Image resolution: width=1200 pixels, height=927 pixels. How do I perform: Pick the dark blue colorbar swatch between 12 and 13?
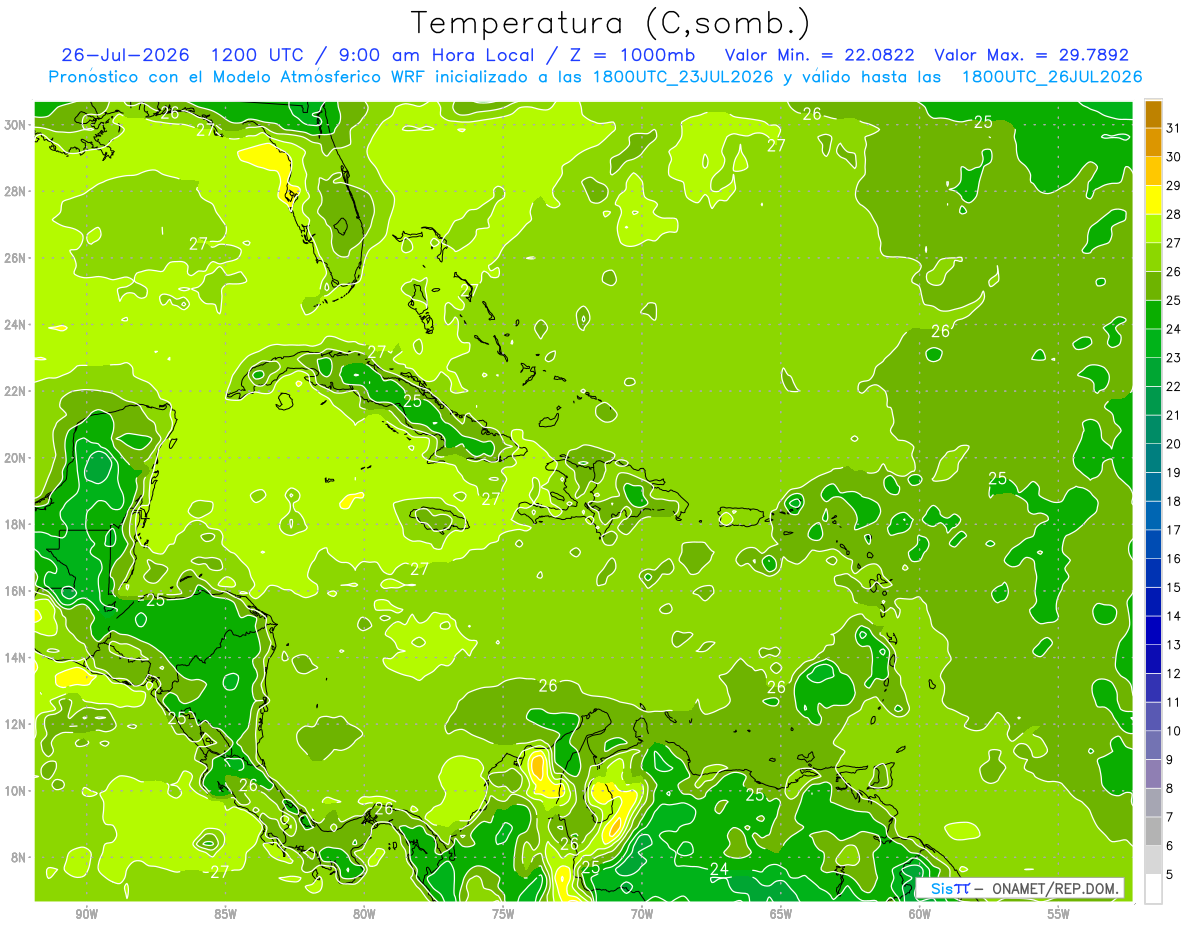point(1153,659)
